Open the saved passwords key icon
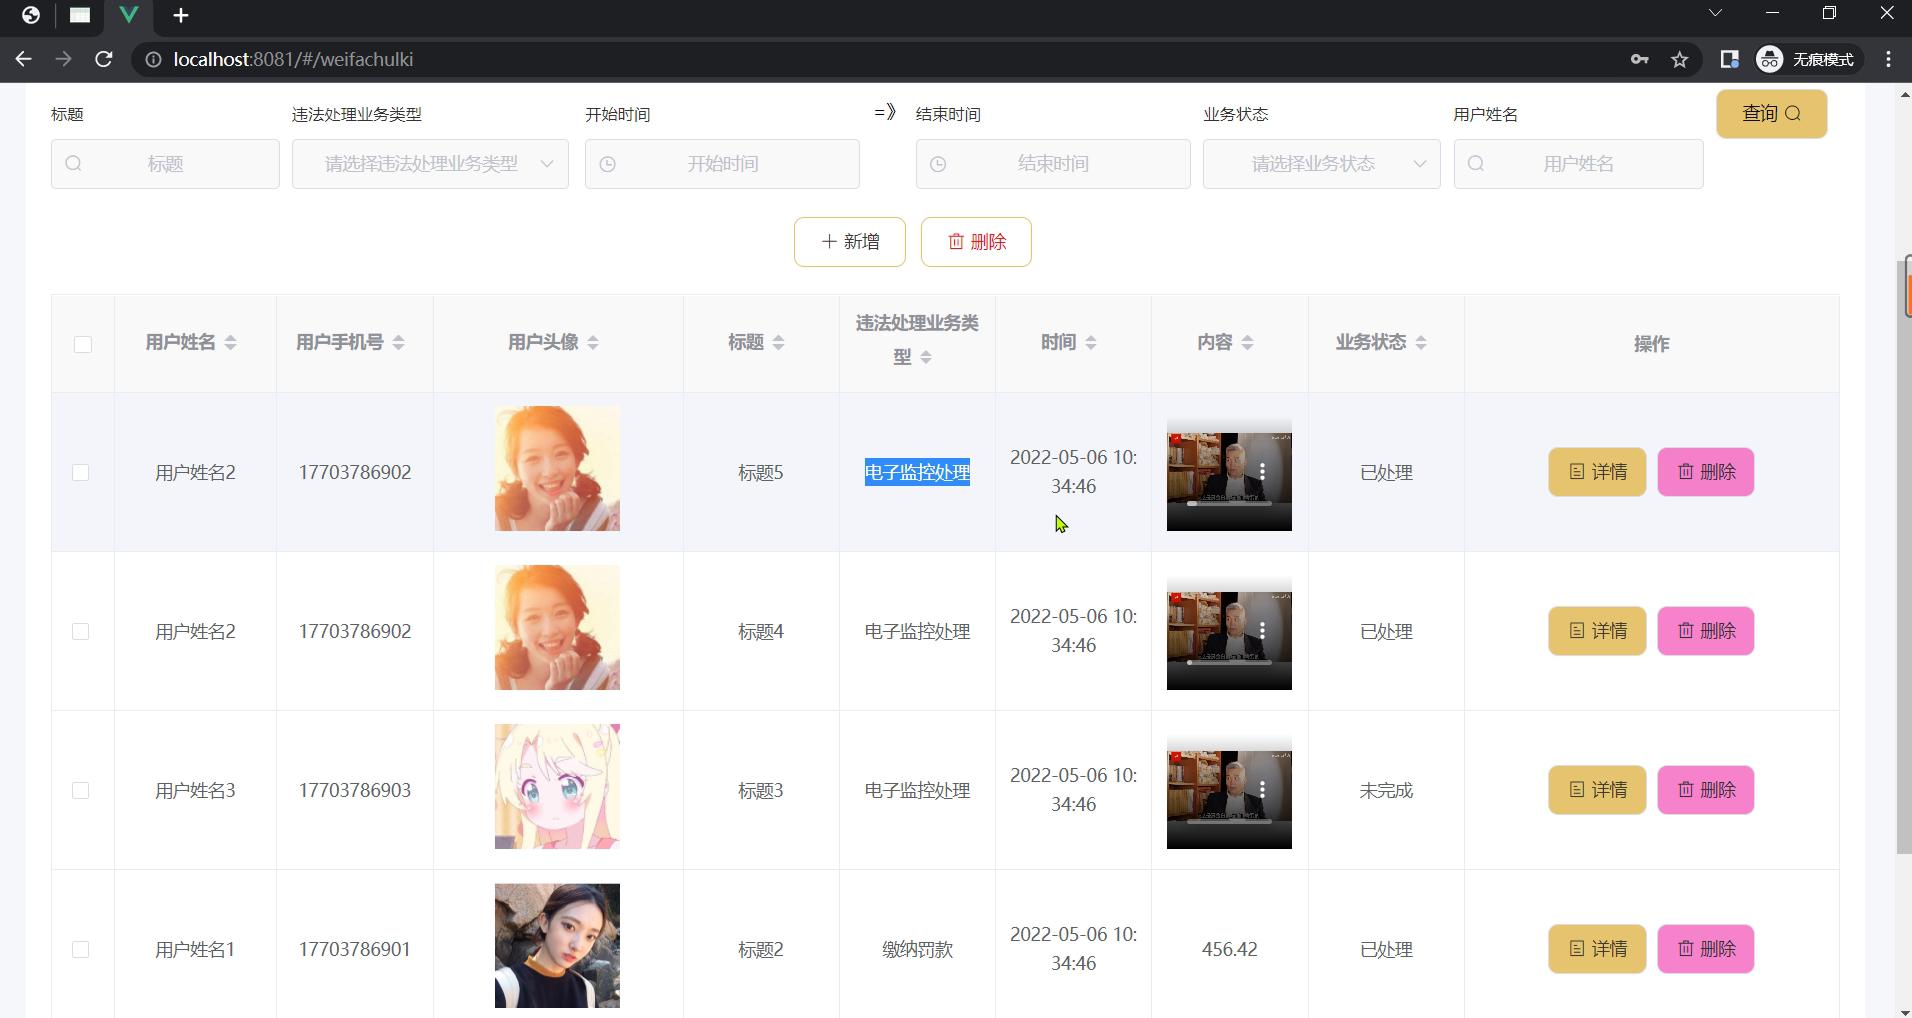 [1639, 60]
